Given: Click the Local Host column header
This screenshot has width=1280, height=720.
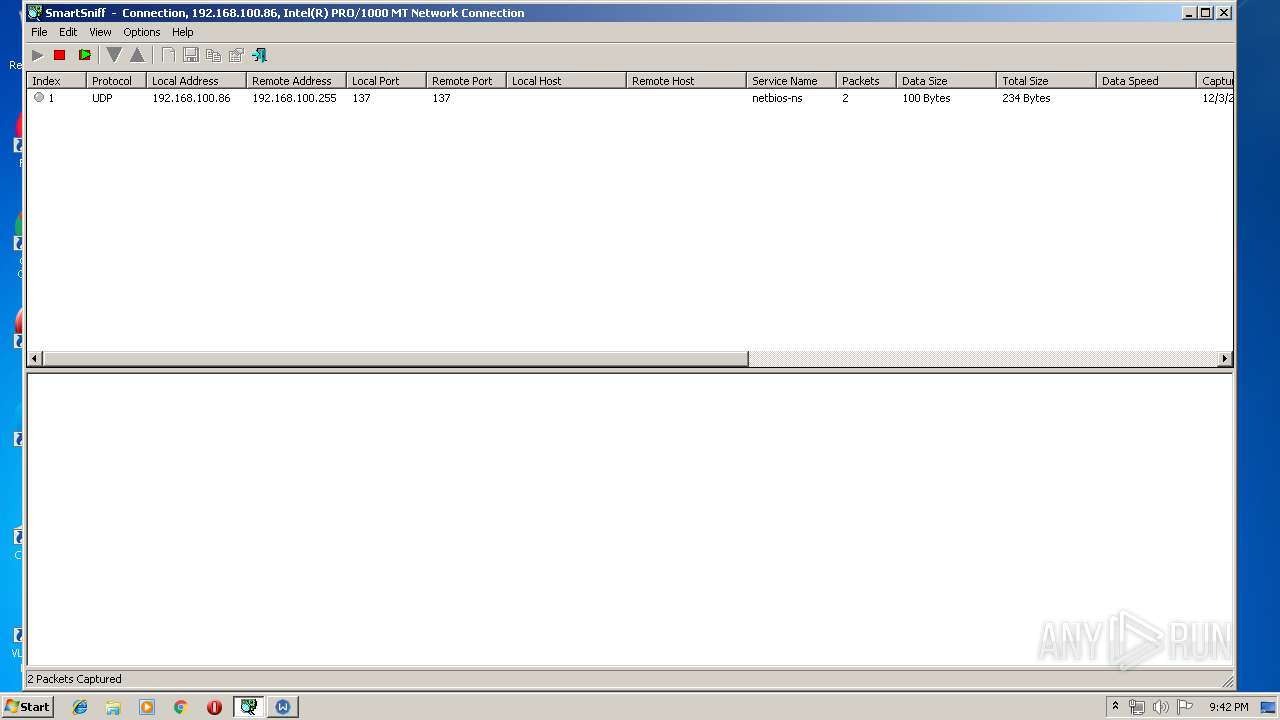Looking at the screenshot, I should coord(566,81).
